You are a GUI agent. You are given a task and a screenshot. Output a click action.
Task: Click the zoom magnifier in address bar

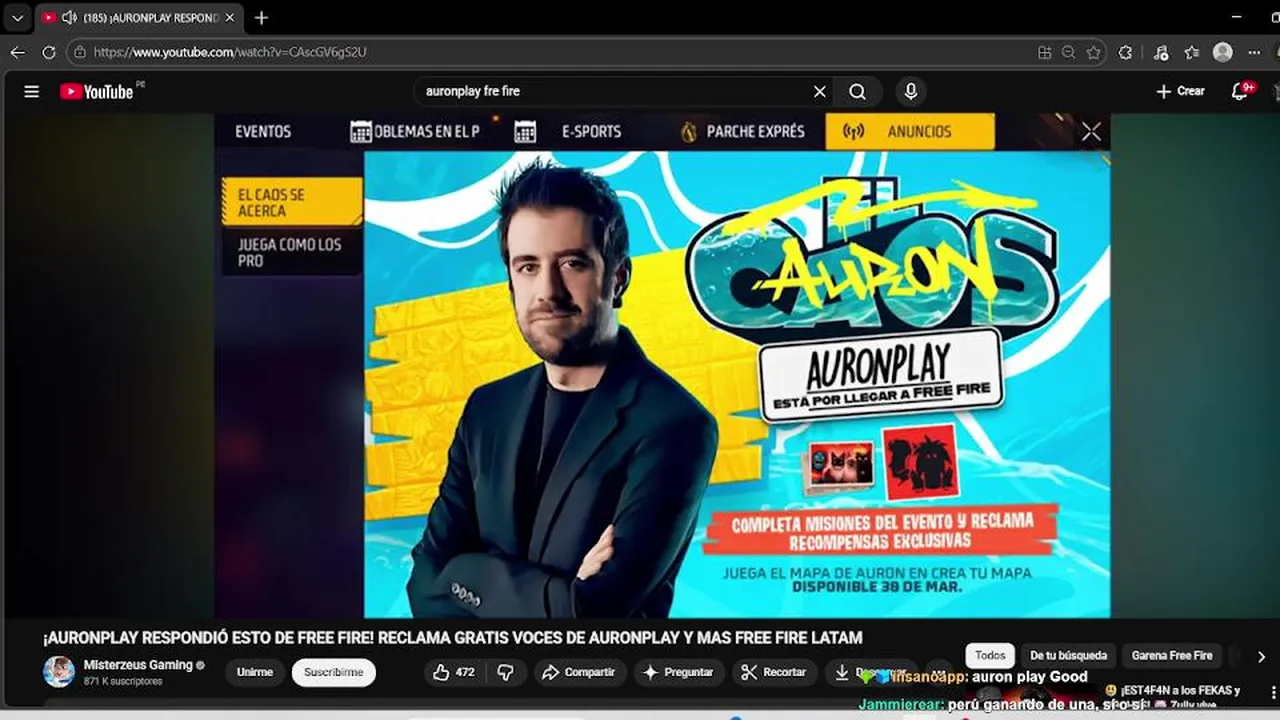[x=1069, y=52]
